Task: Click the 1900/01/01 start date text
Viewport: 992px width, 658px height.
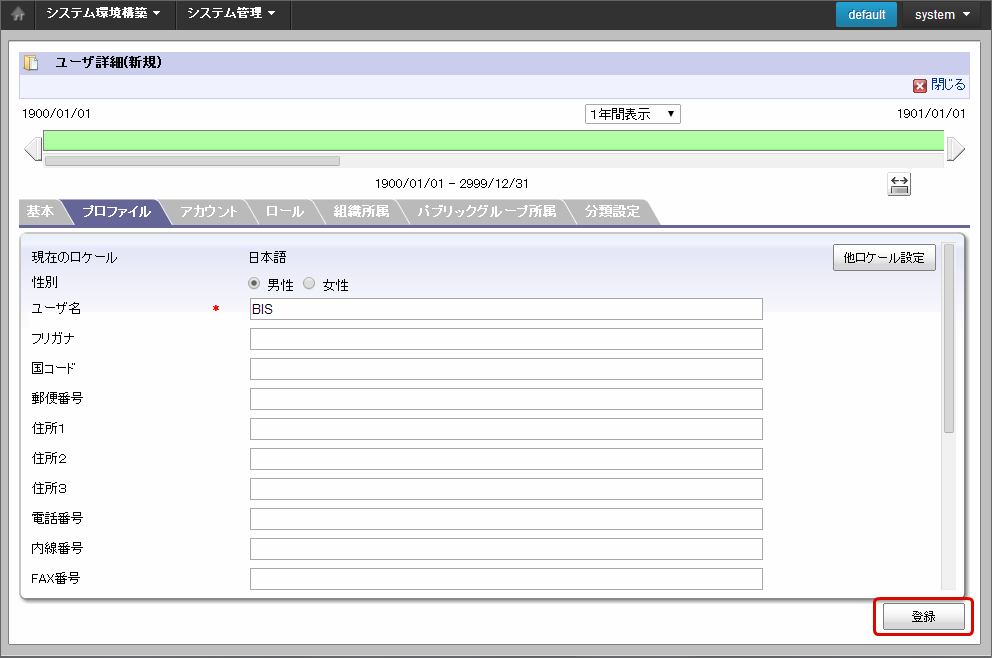Action: pyautogui.click(x=56, y=114)
